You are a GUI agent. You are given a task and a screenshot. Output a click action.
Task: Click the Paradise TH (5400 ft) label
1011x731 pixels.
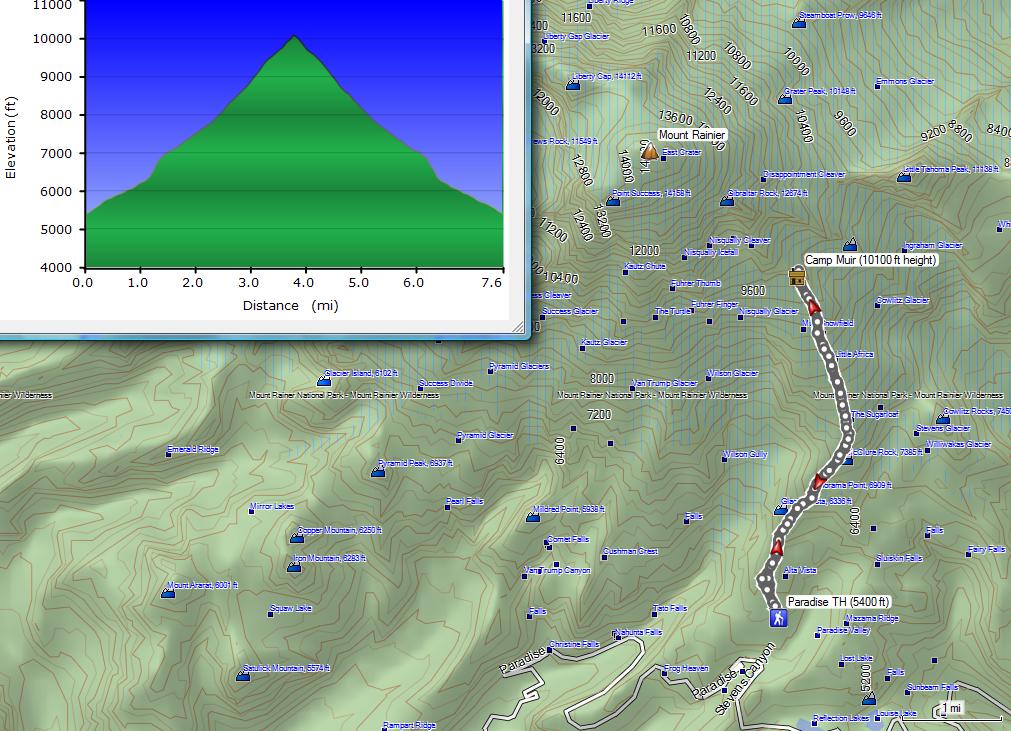click(838, 601)
